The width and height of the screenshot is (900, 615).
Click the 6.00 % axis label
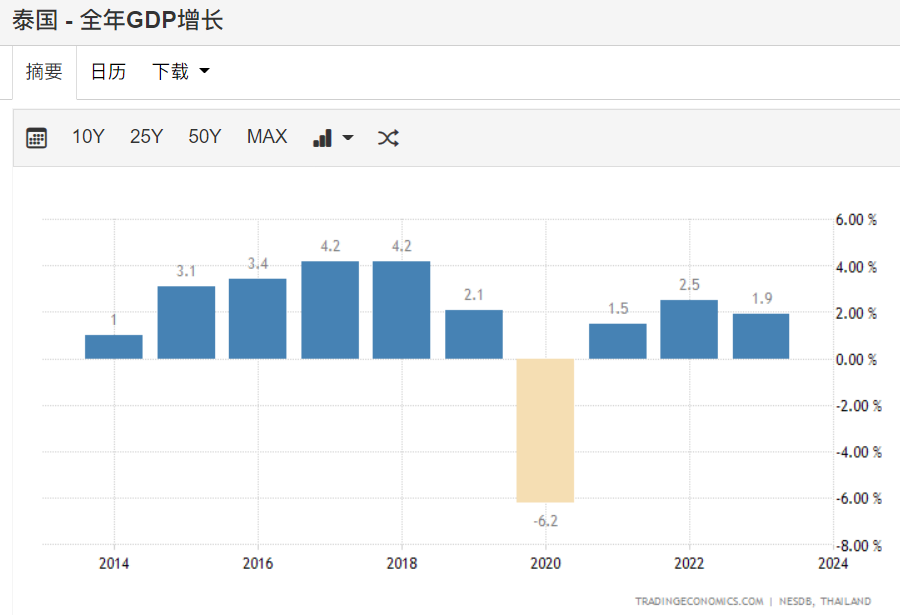[x=856, y=220]
